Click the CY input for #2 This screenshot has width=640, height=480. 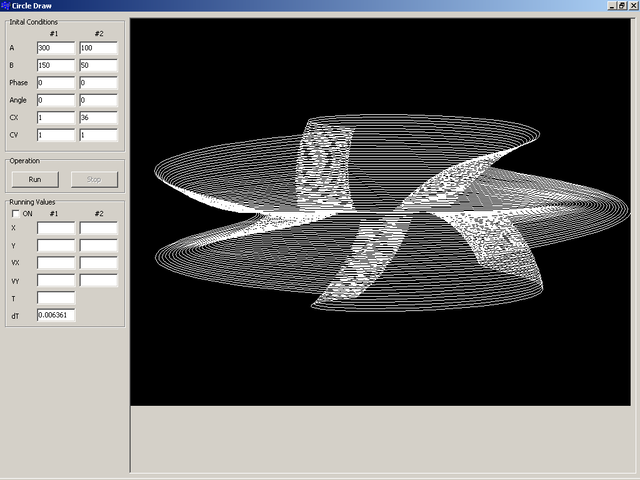pos(98,135)
